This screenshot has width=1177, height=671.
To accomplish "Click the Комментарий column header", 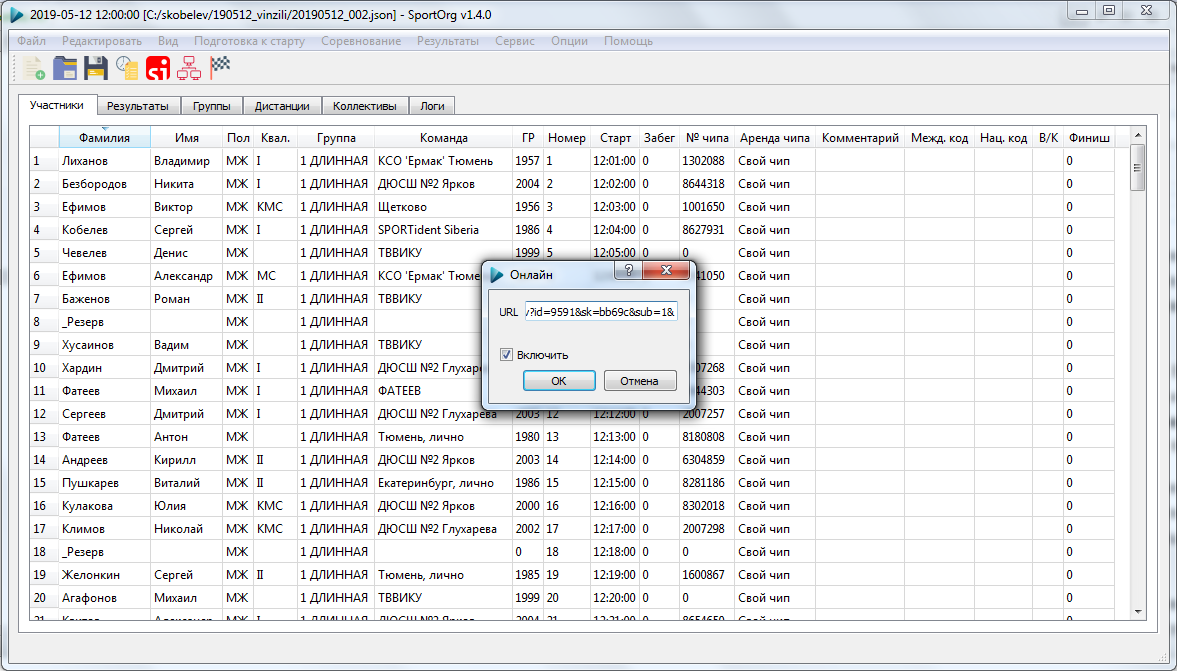I will (x=860, y=137).
